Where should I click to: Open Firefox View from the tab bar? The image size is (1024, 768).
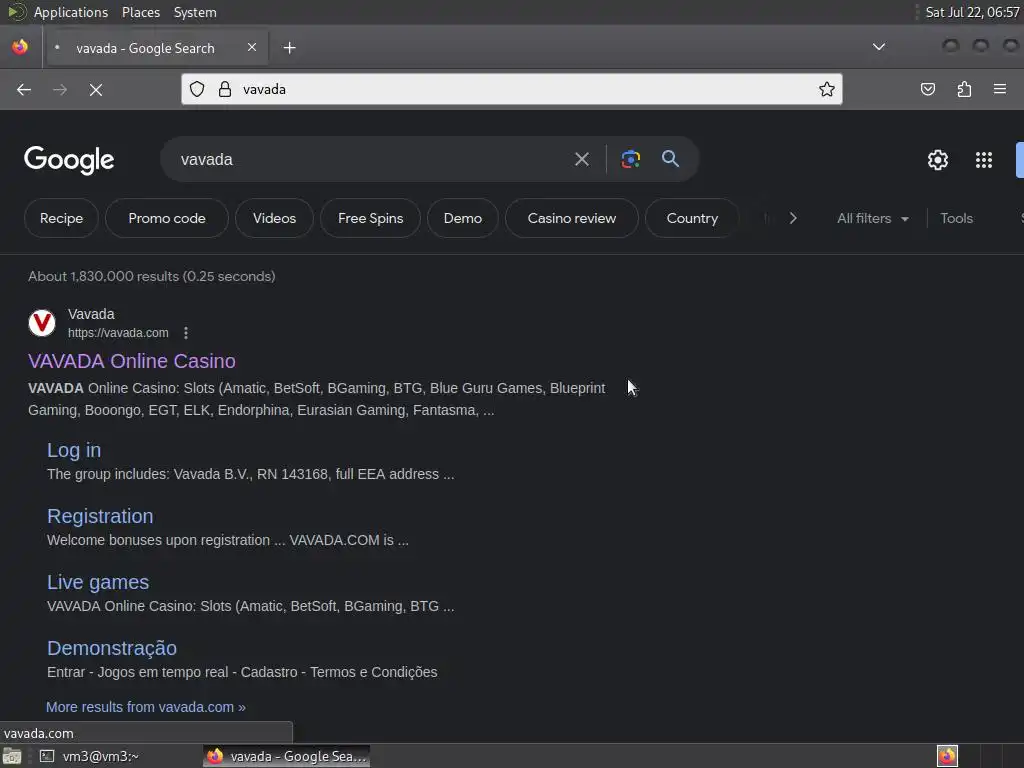[20, 47]
